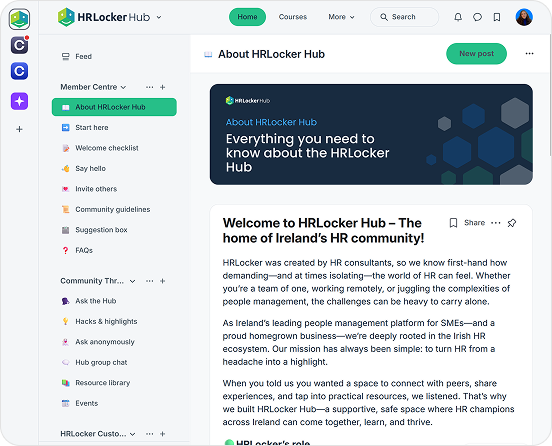552x446 pixels.
Task: Open Member Centre options ellipsis
Action: [x=150, y=87]
